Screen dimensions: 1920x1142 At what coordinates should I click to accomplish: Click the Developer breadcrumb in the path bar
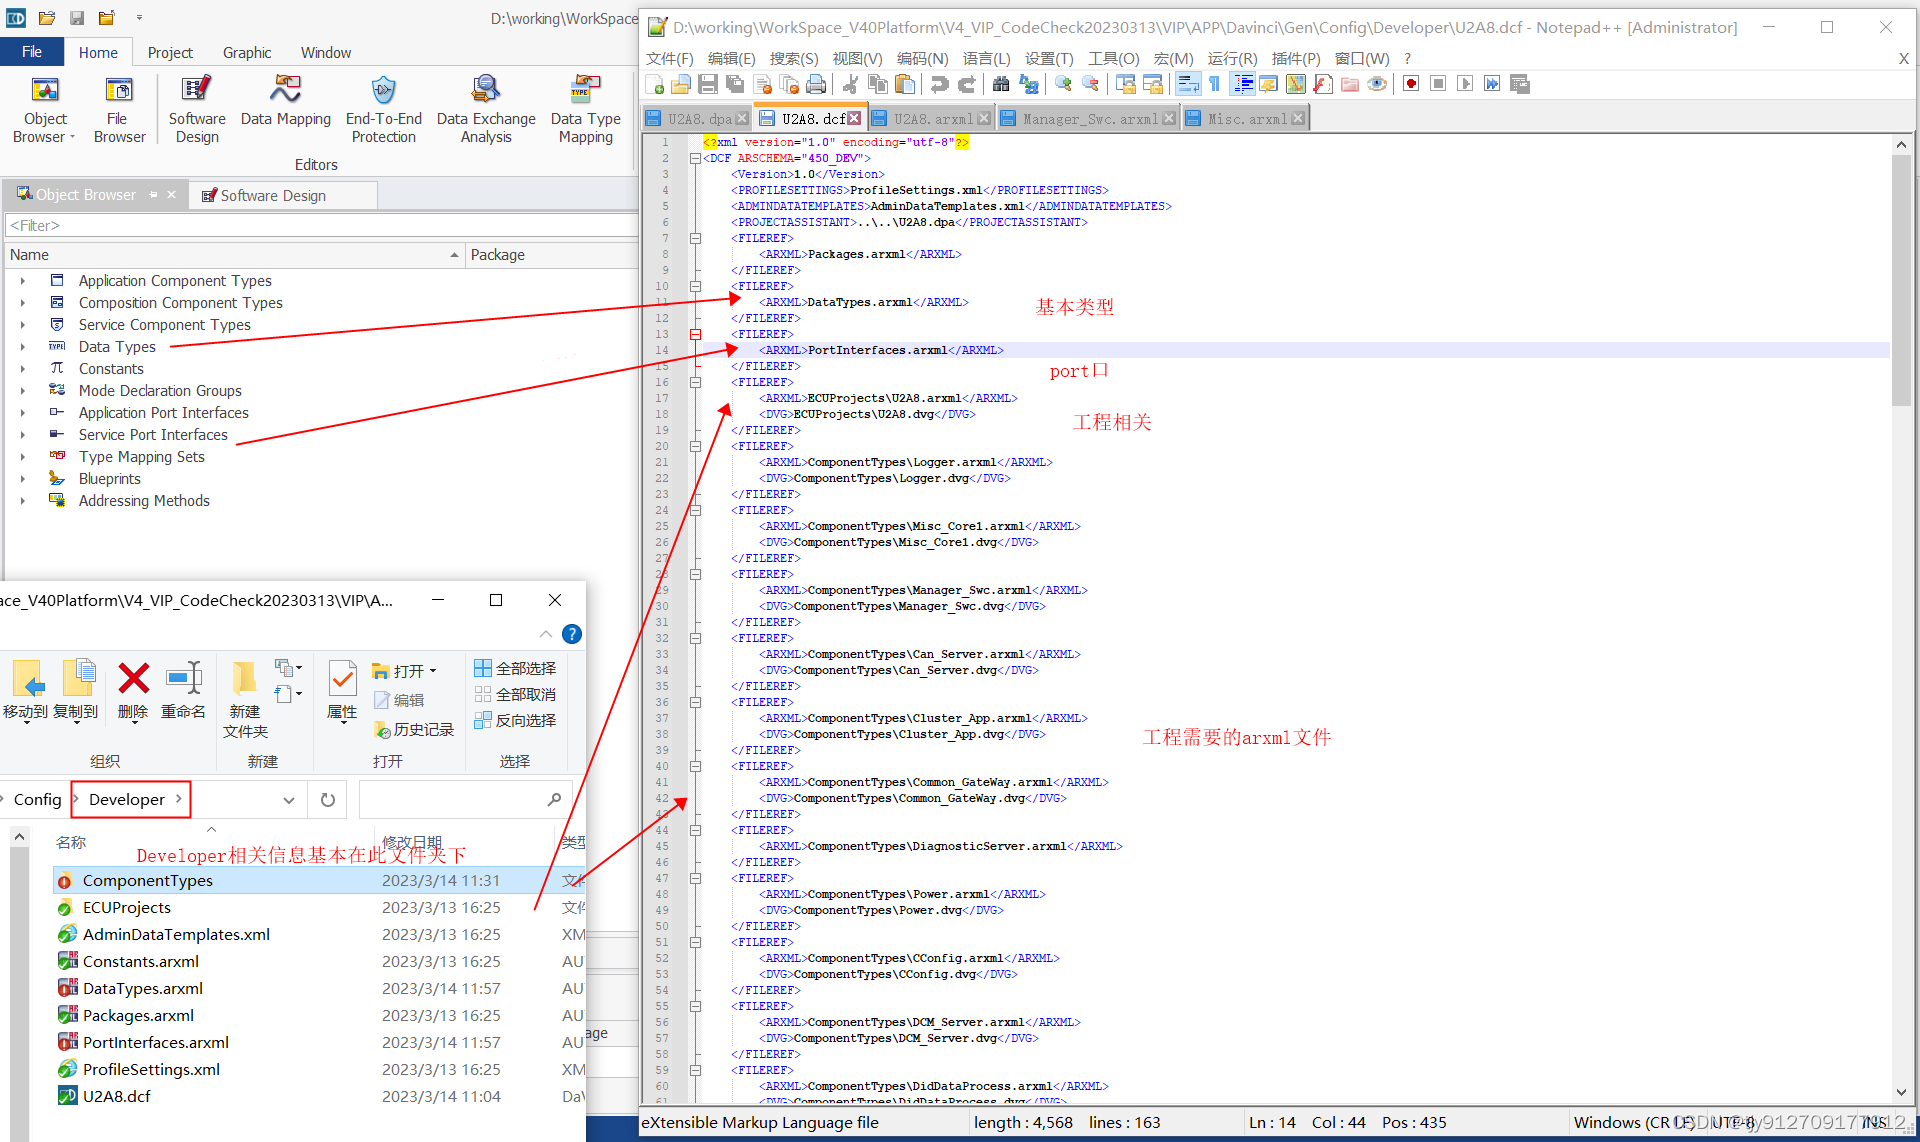pyautogui.click(x=127, y=799)
